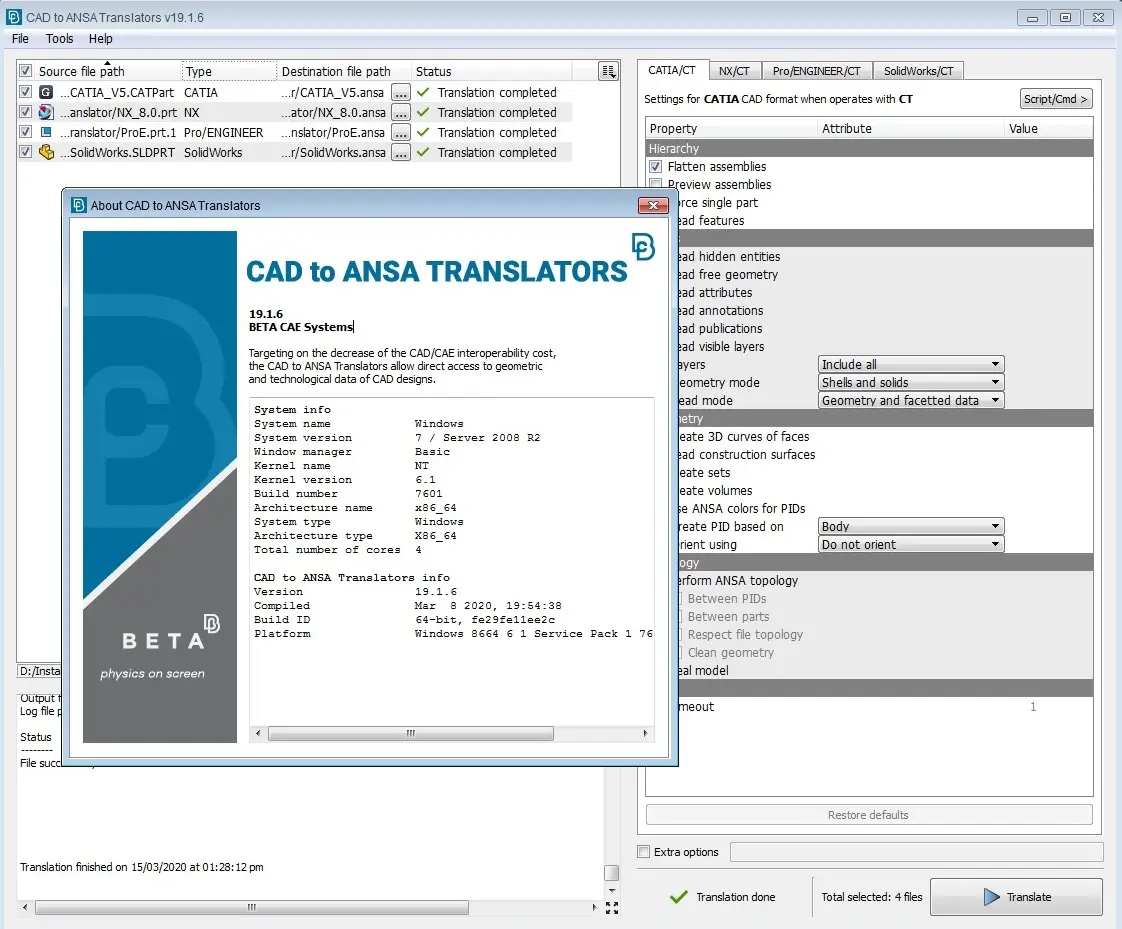Click the Hierarchy section header

point(869,148)
